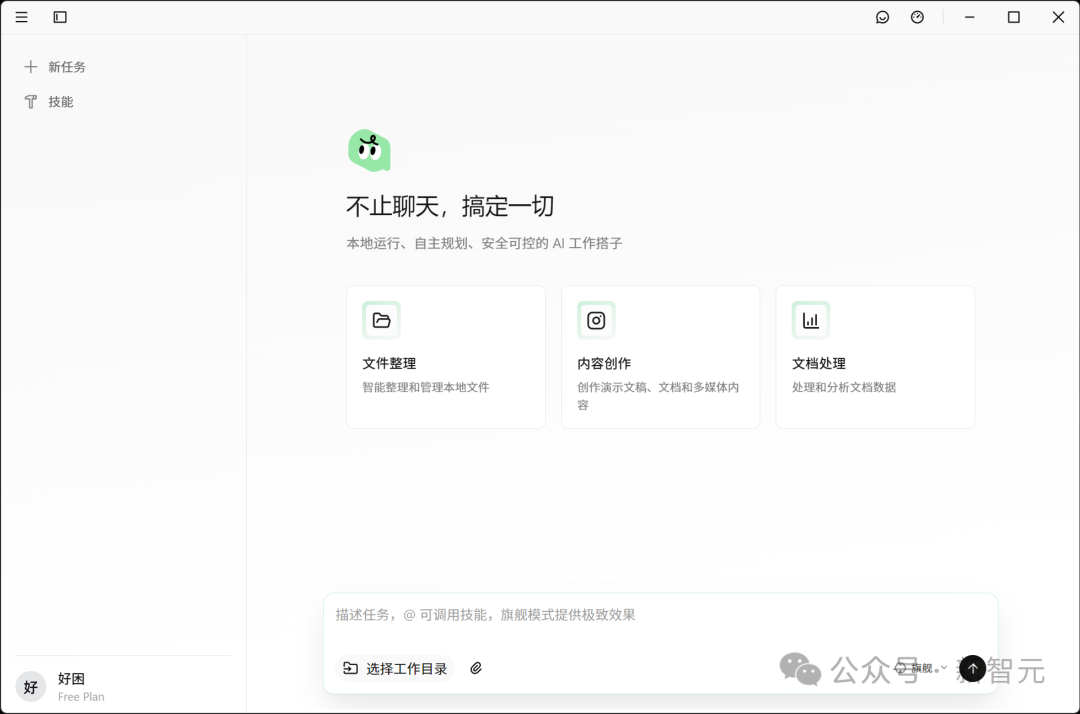
Task: Open the 文档处理 task card
Action: click(x=875, y=356)
